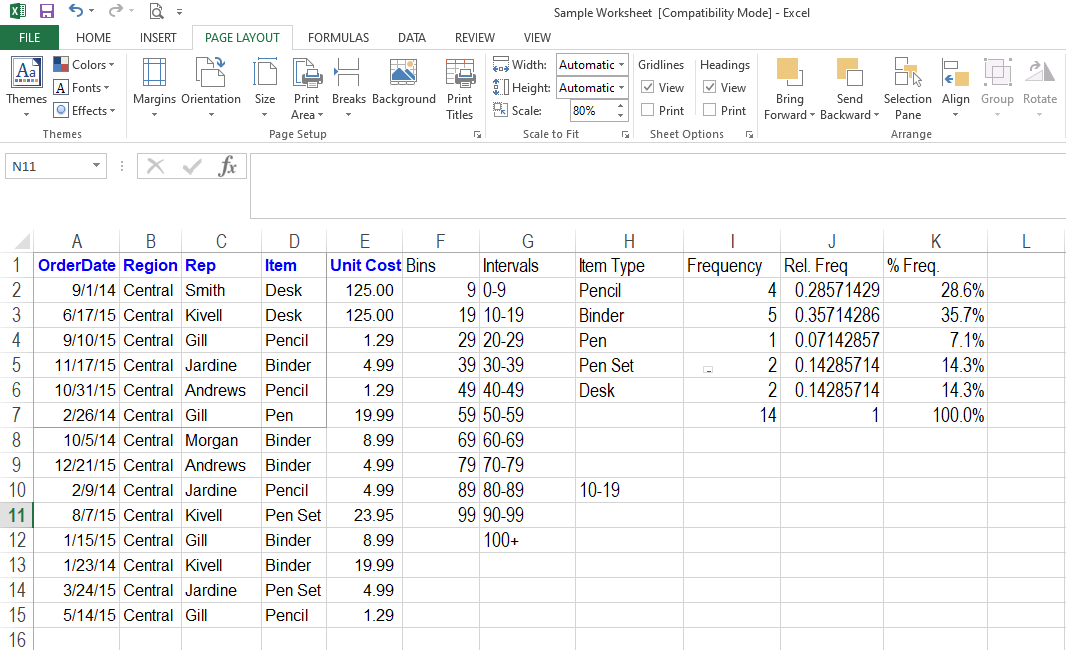This screenshot has height=650, width=1066.
Task: Click the Save icon in quick access toolbar
Action: tap(46, 12)
